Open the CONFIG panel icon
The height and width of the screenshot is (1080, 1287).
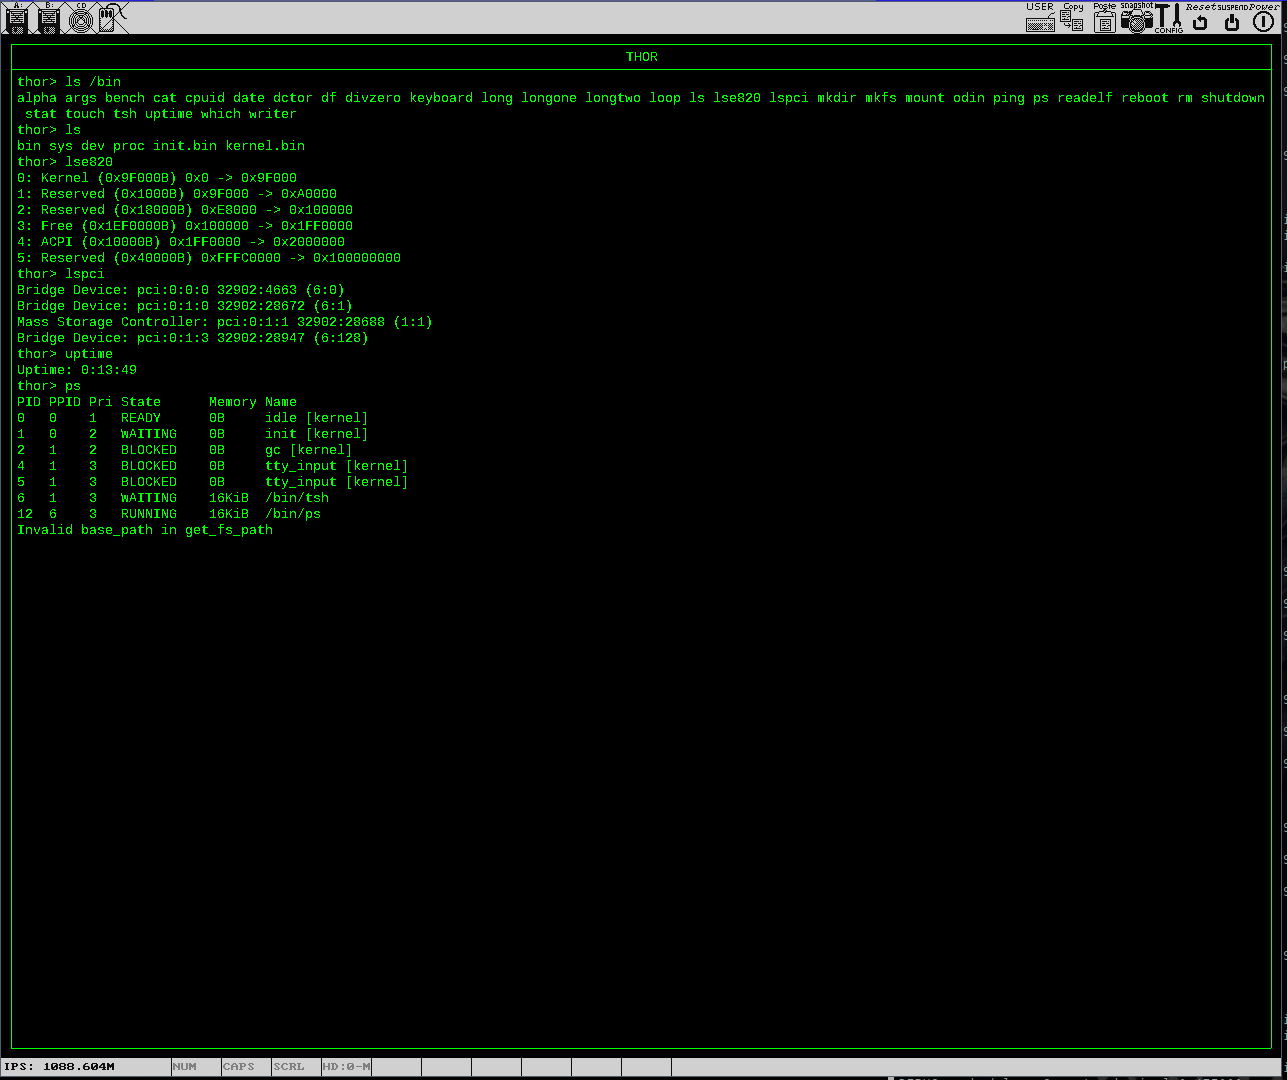(1167, 18)
